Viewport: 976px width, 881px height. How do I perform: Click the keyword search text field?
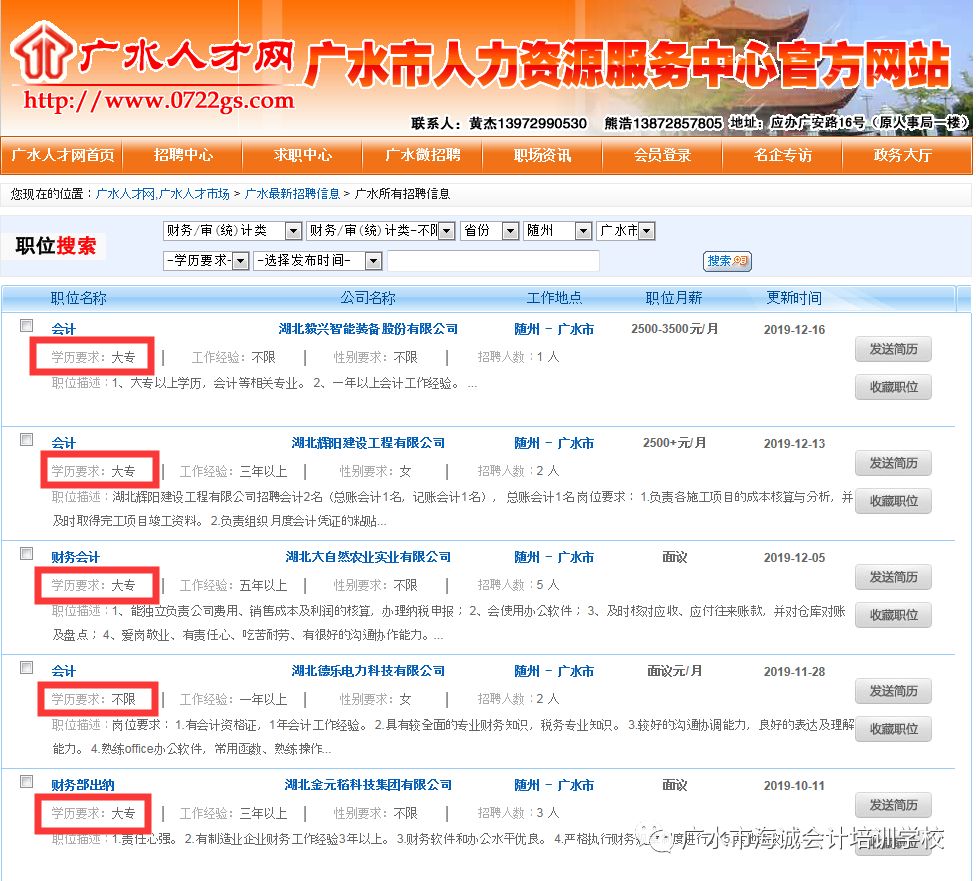(493, 261)
